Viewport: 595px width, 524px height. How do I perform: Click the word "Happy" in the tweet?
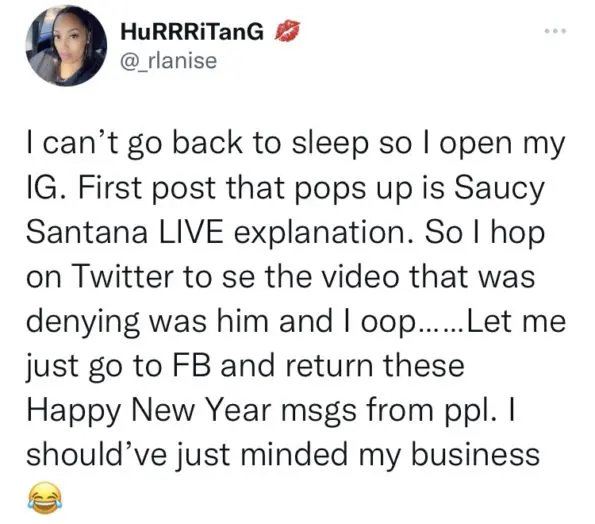tap(74, 412)
